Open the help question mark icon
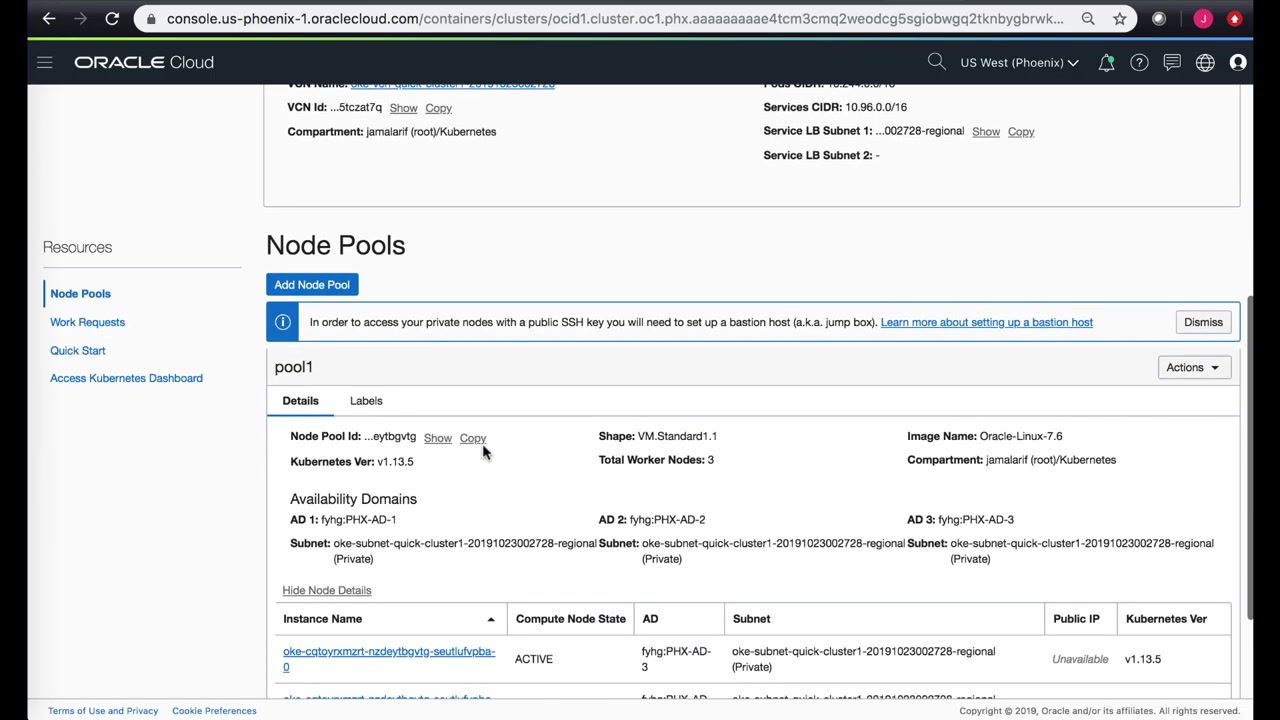1280x720 pixels. pos(1139,62)
